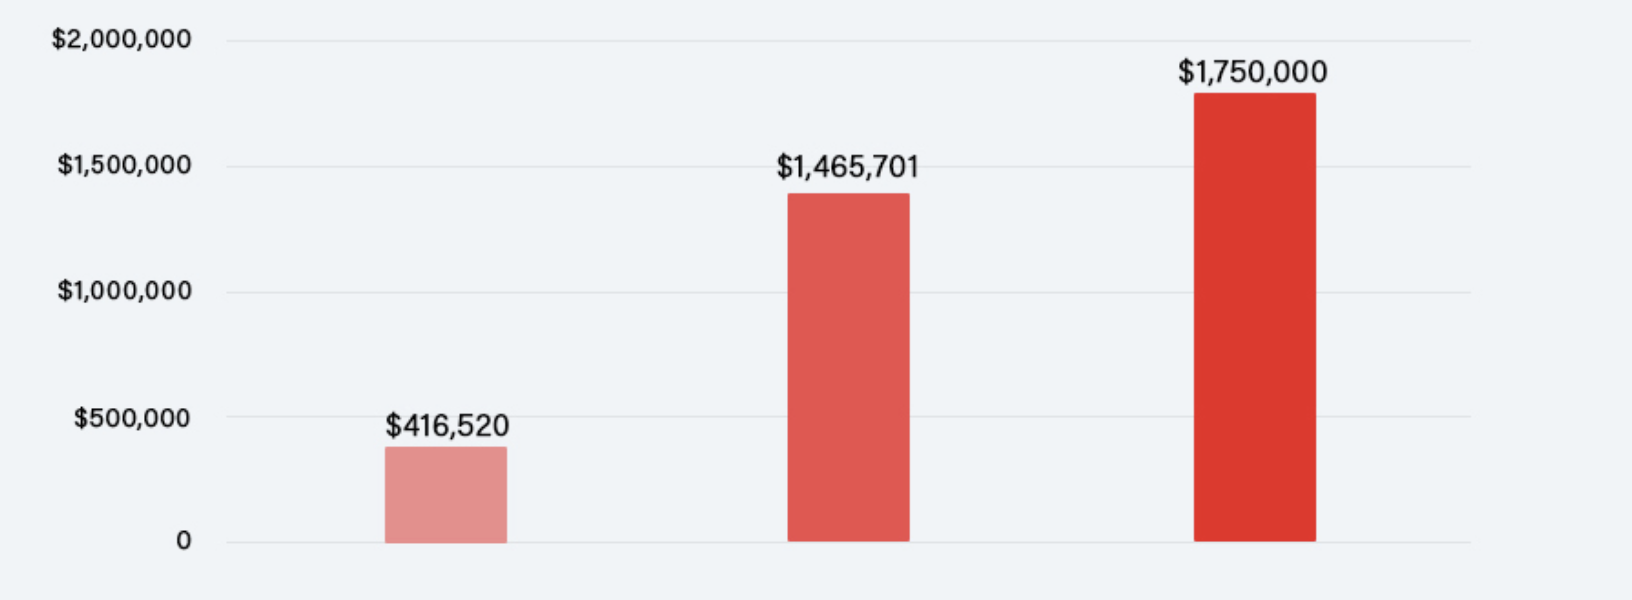Click the zero baseline of the chart
This screenshot has height=600, width=1632.
coord(650,542)
